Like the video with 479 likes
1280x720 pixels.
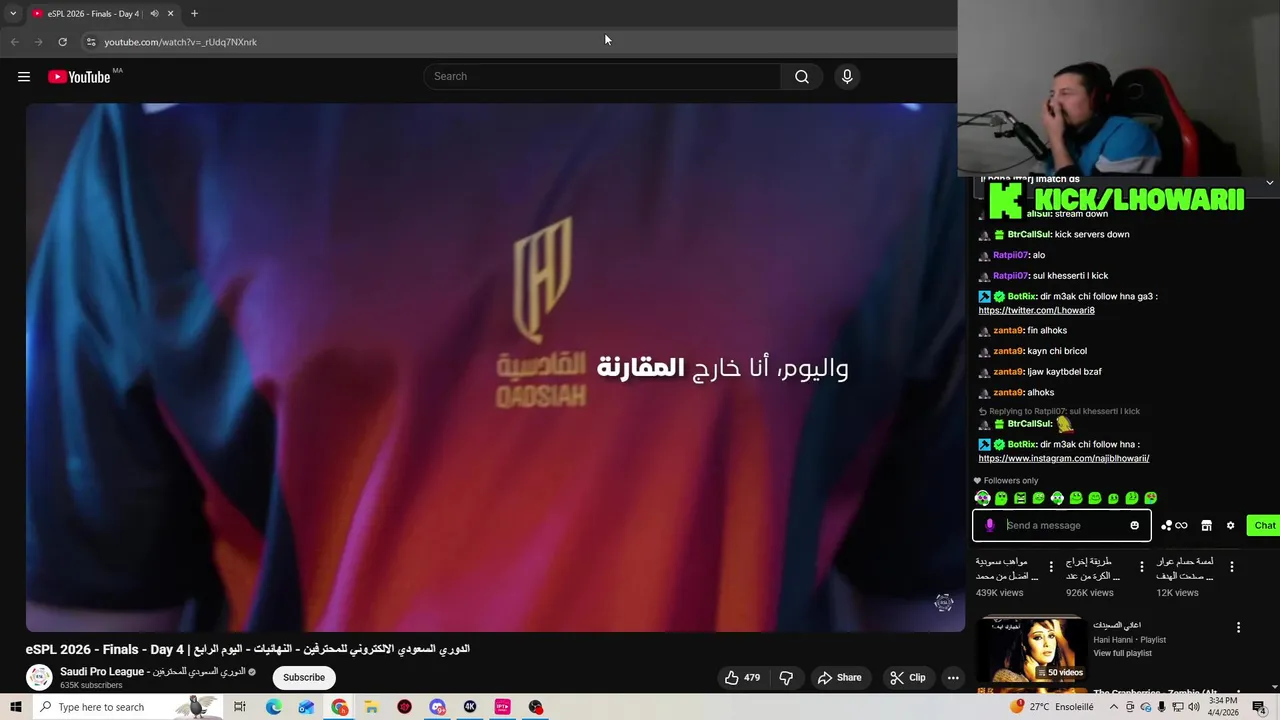point(743,677)
